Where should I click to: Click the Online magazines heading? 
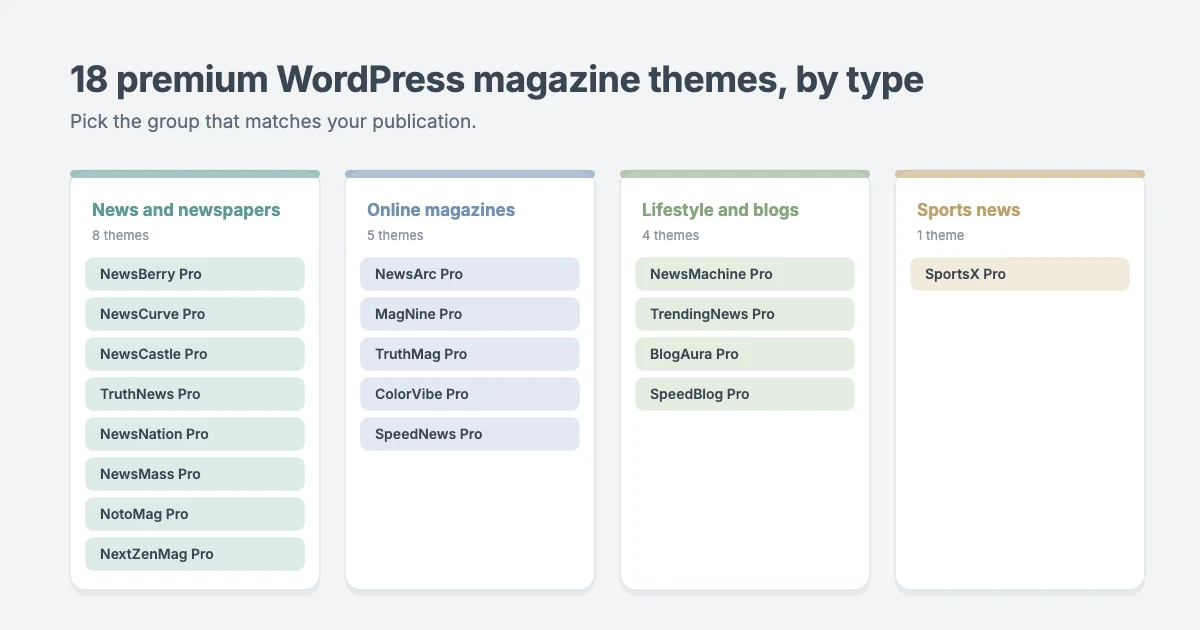point(441,210)
